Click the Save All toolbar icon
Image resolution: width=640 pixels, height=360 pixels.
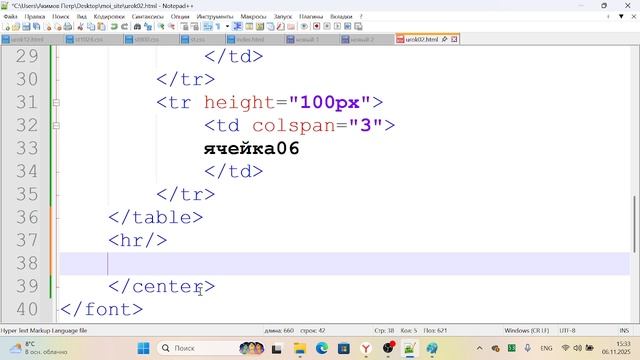(x=36, y=27)
